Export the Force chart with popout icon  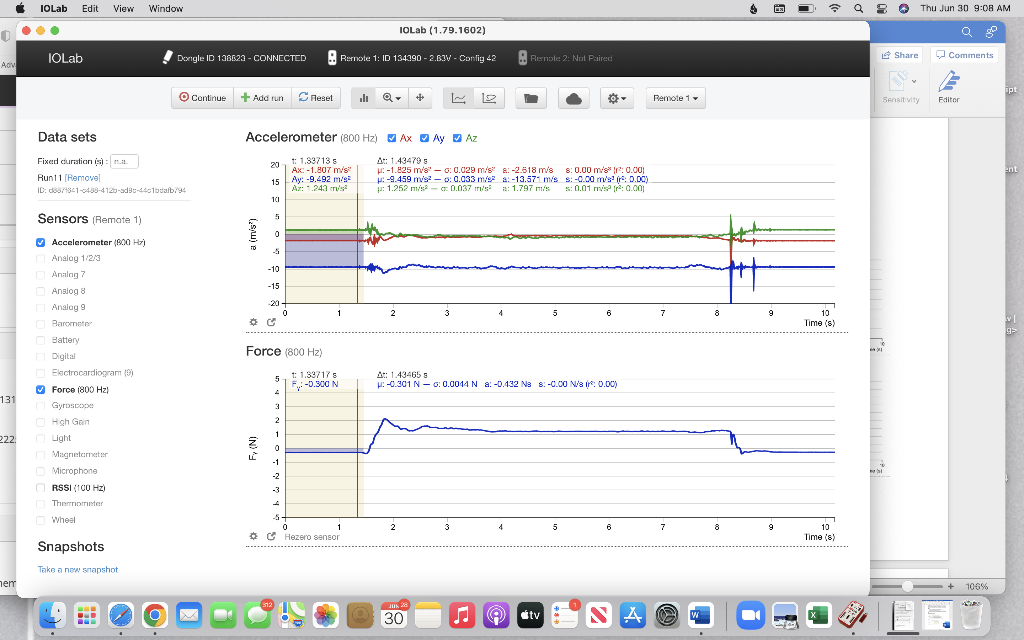pos(271,536)
